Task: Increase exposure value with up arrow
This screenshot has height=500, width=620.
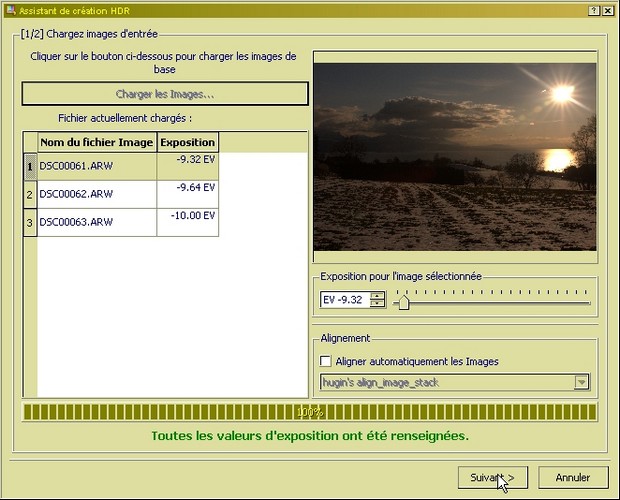Action: point(377,295)
